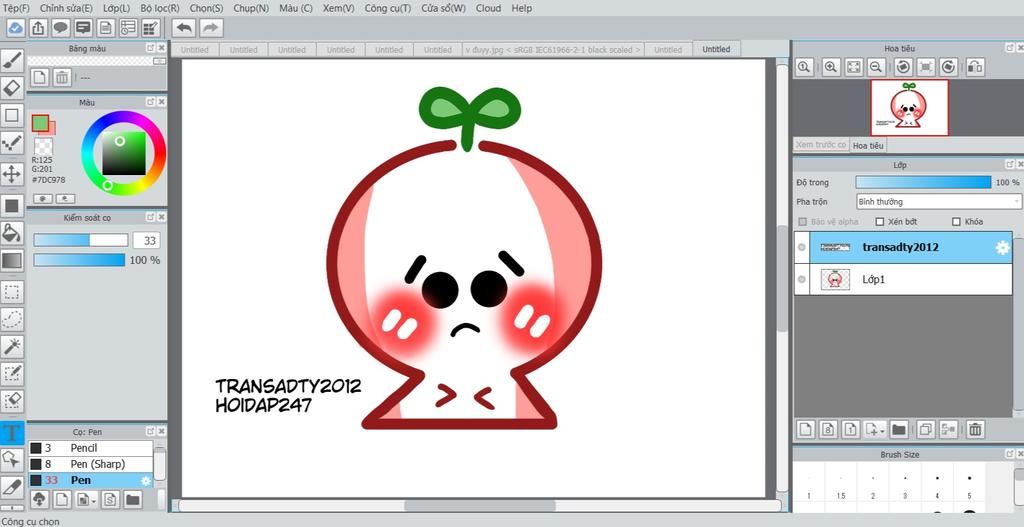Adjust the Độ trong layer opacity slider
1024x527 pixels.
tap(923, 182)
